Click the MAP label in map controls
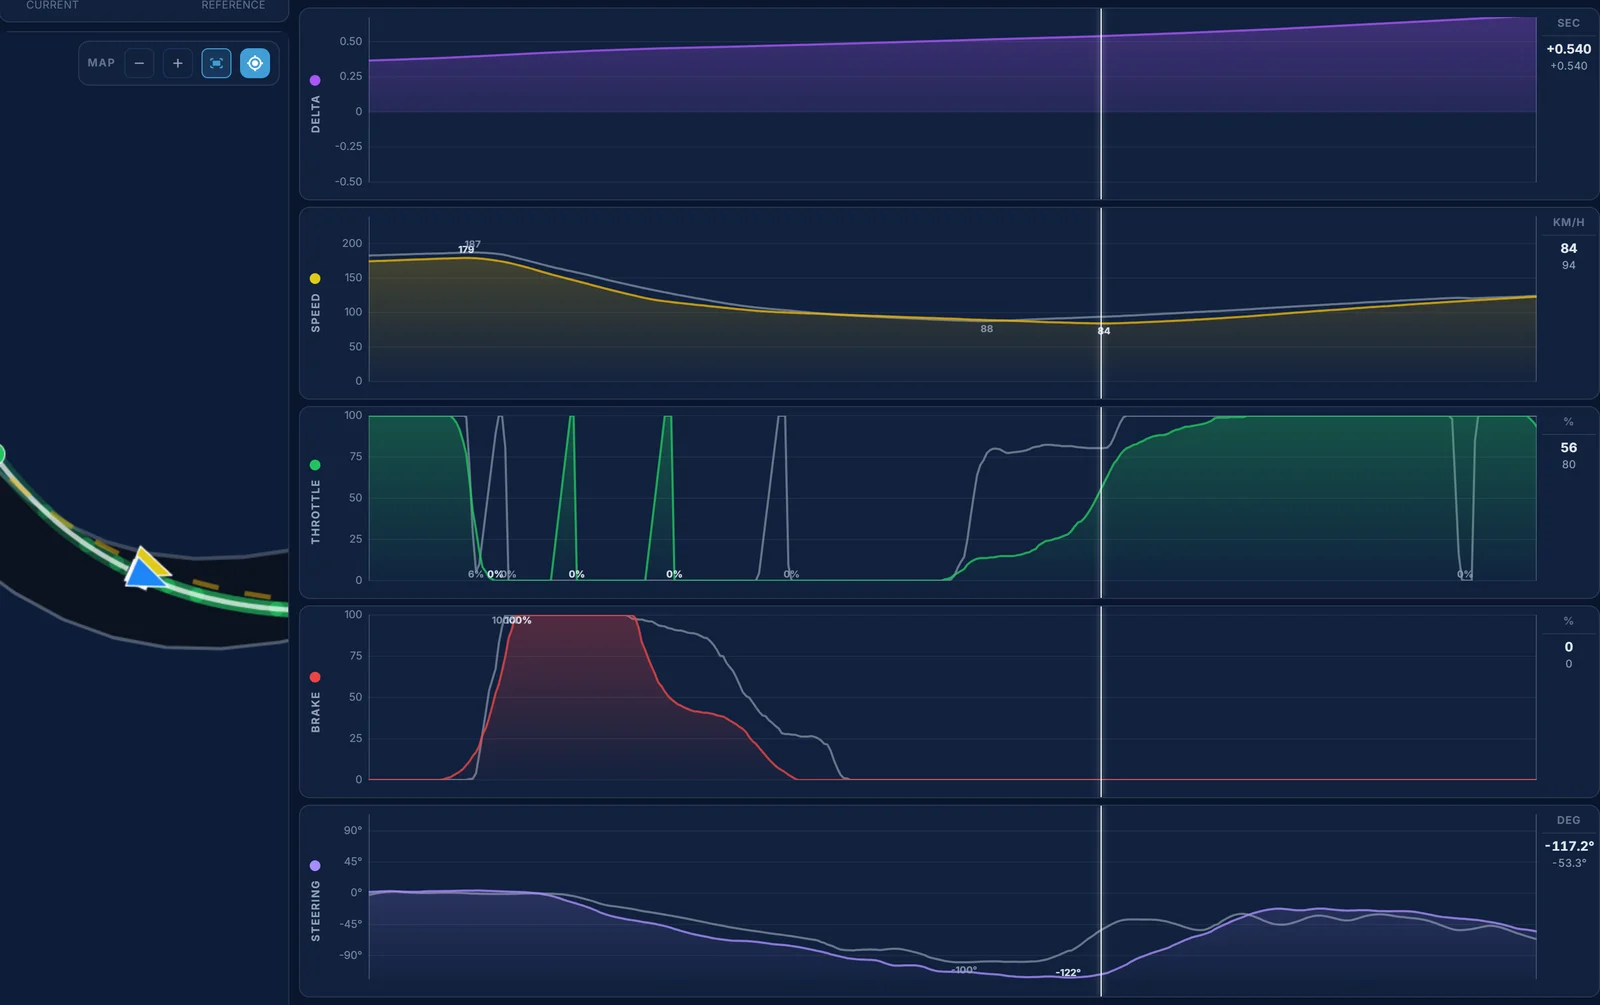Screen dimensions: 1600x1005 [x=101, y=63]
